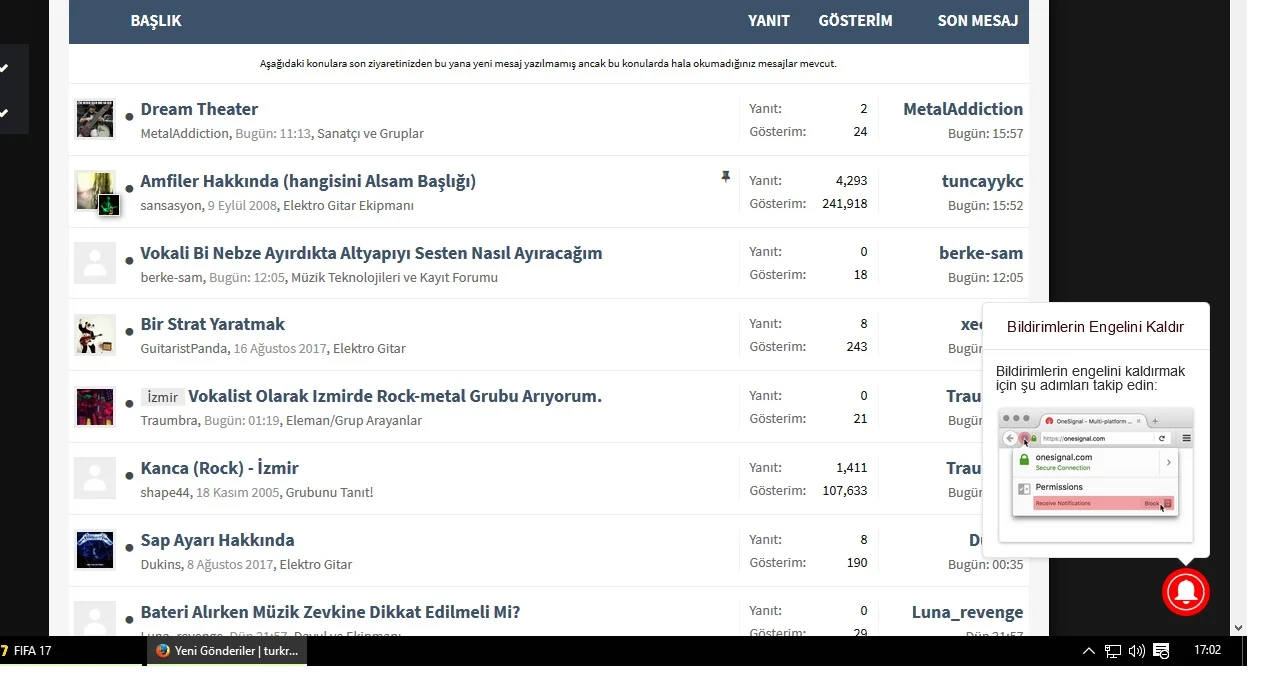Sort by BAŞLIK column header

pyautogui.click(x=155, y=20)
